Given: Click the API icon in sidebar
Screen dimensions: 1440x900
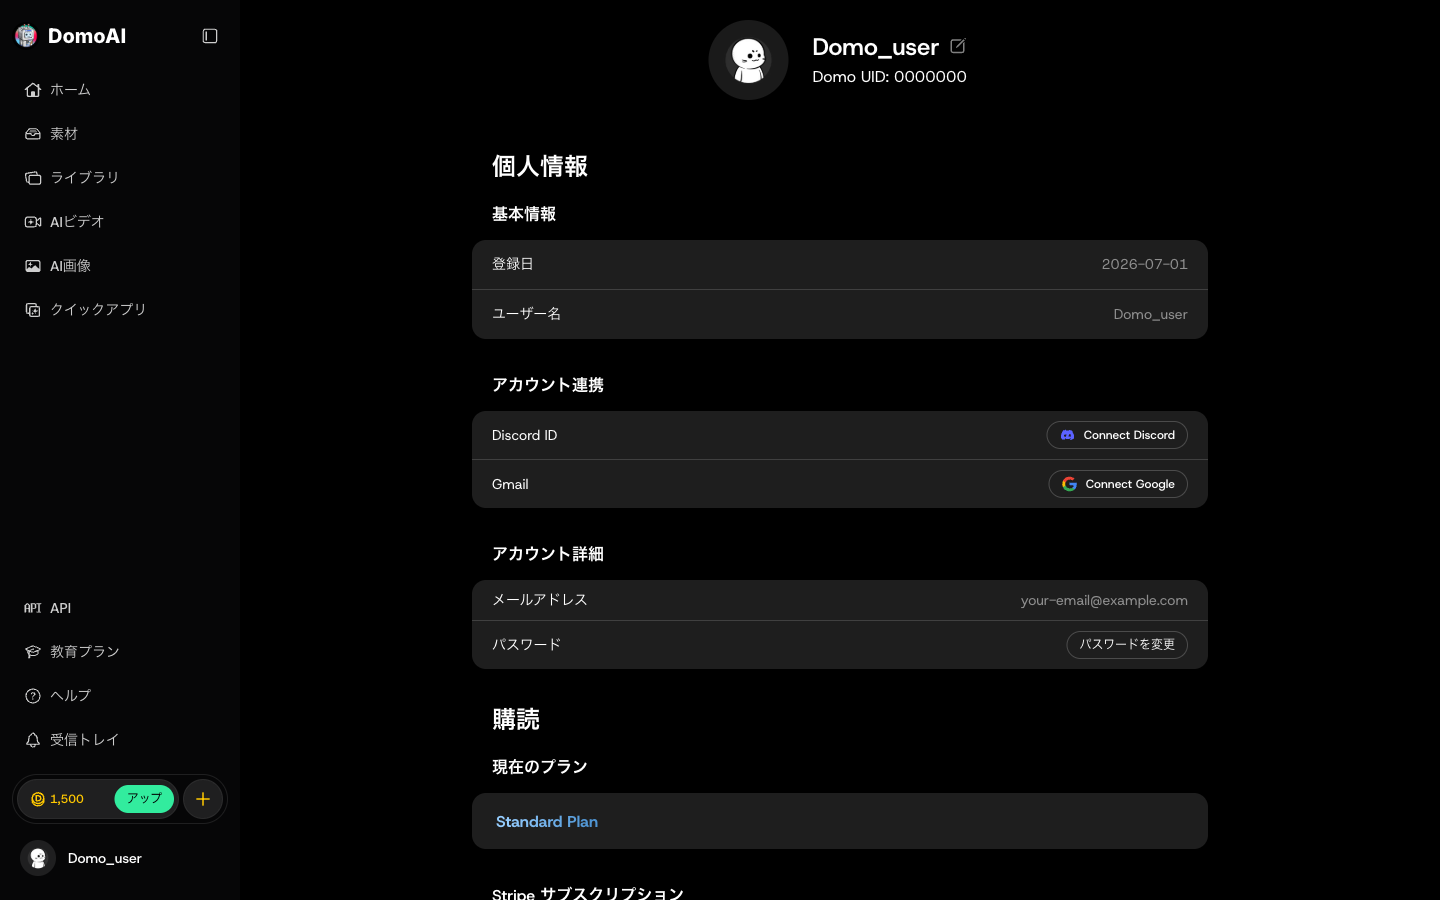Looking at the screenshot, I should click(33, 608).
